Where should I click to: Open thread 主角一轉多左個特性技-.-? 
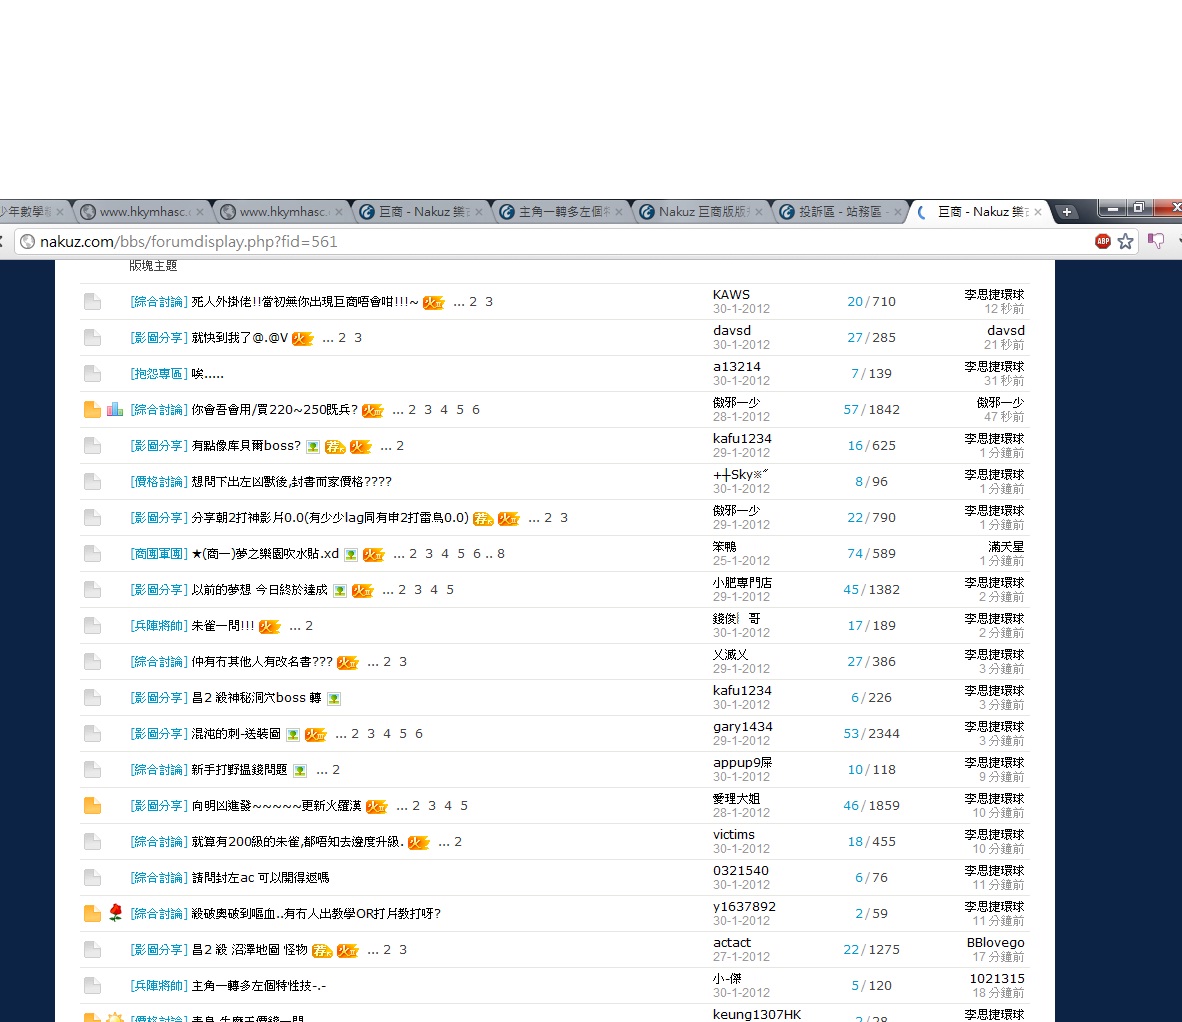(x=259, y=986)
